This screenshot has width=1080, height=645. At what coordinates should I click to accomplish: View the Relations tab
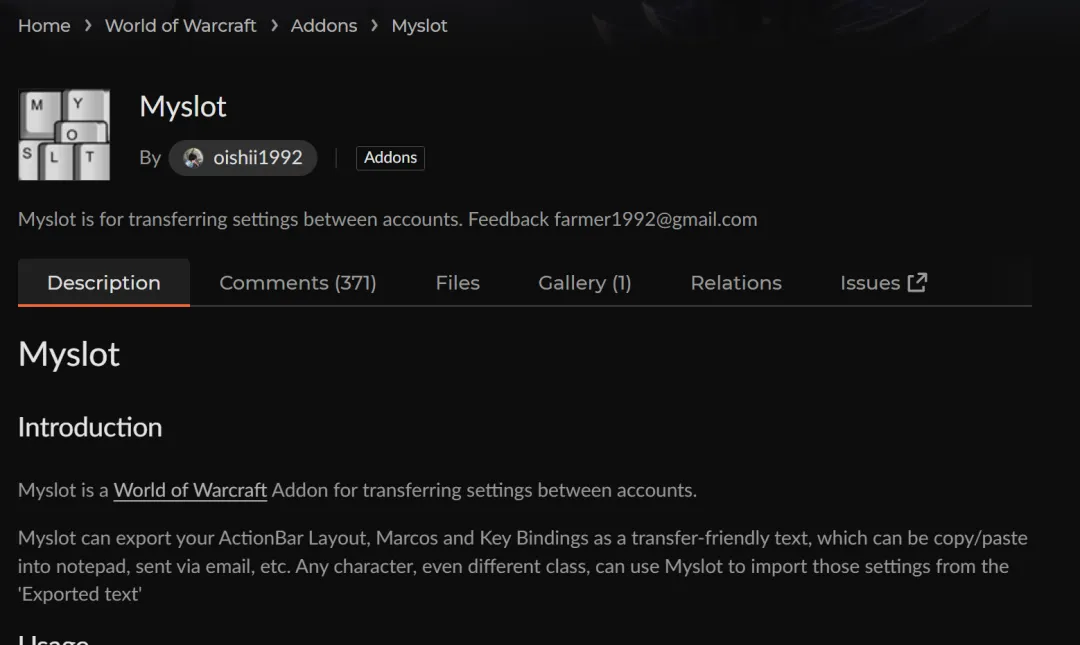coord(736,283)
